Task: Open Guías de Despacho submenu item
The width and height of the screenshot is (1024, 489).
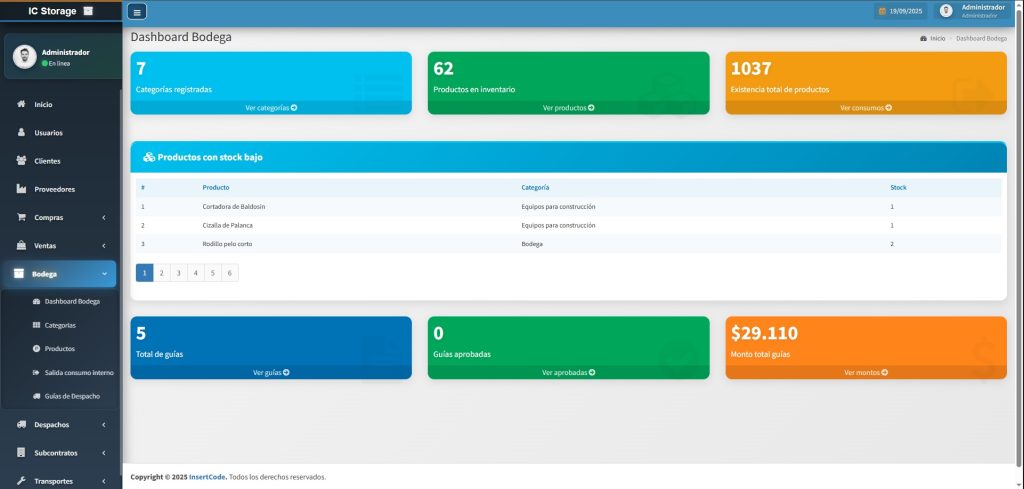Action: [x=73, y=397]
